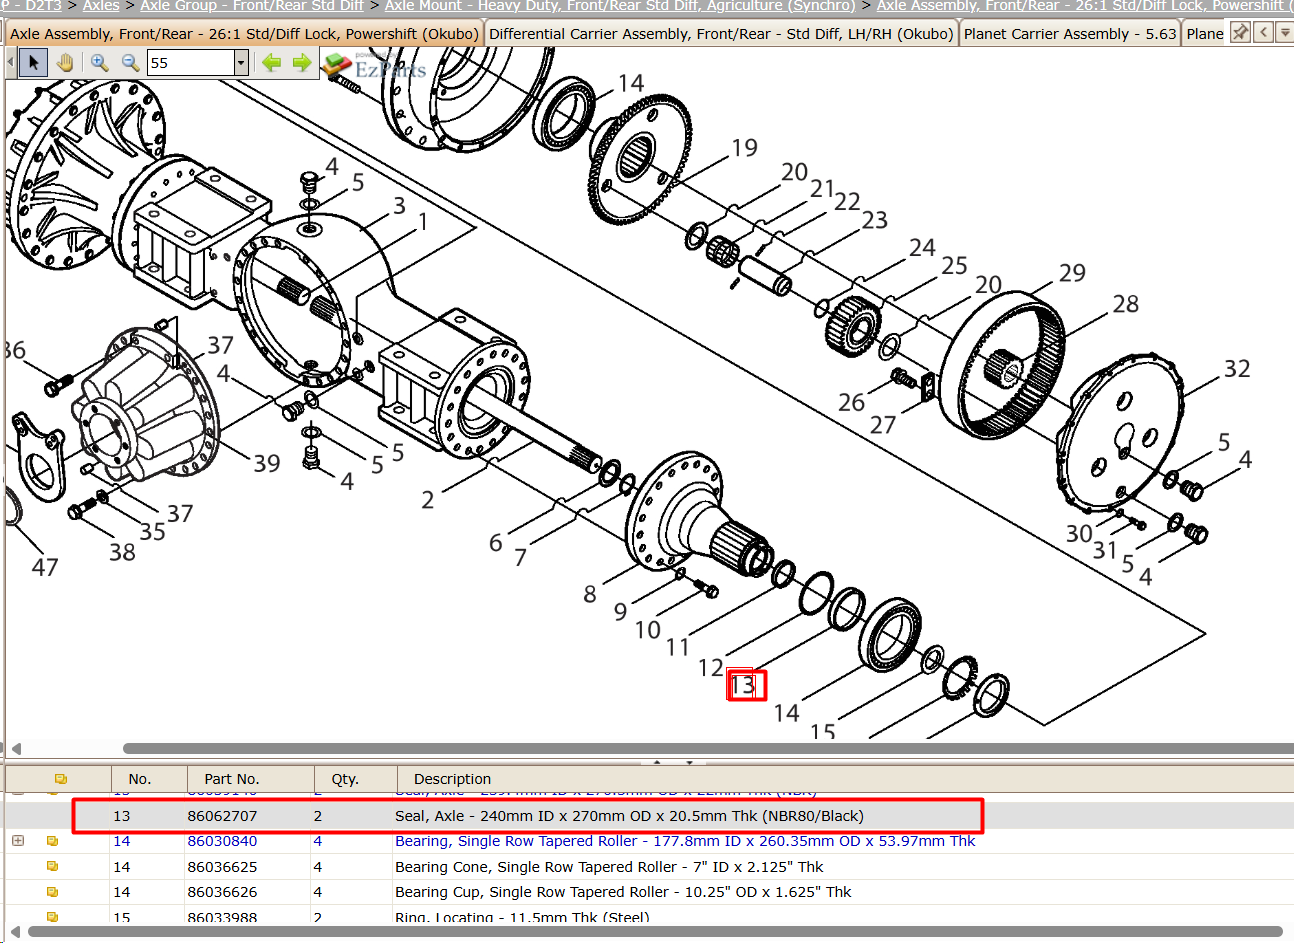
Task: Click the diagram's horizontal scrollbar thumb
Action: 708,748
